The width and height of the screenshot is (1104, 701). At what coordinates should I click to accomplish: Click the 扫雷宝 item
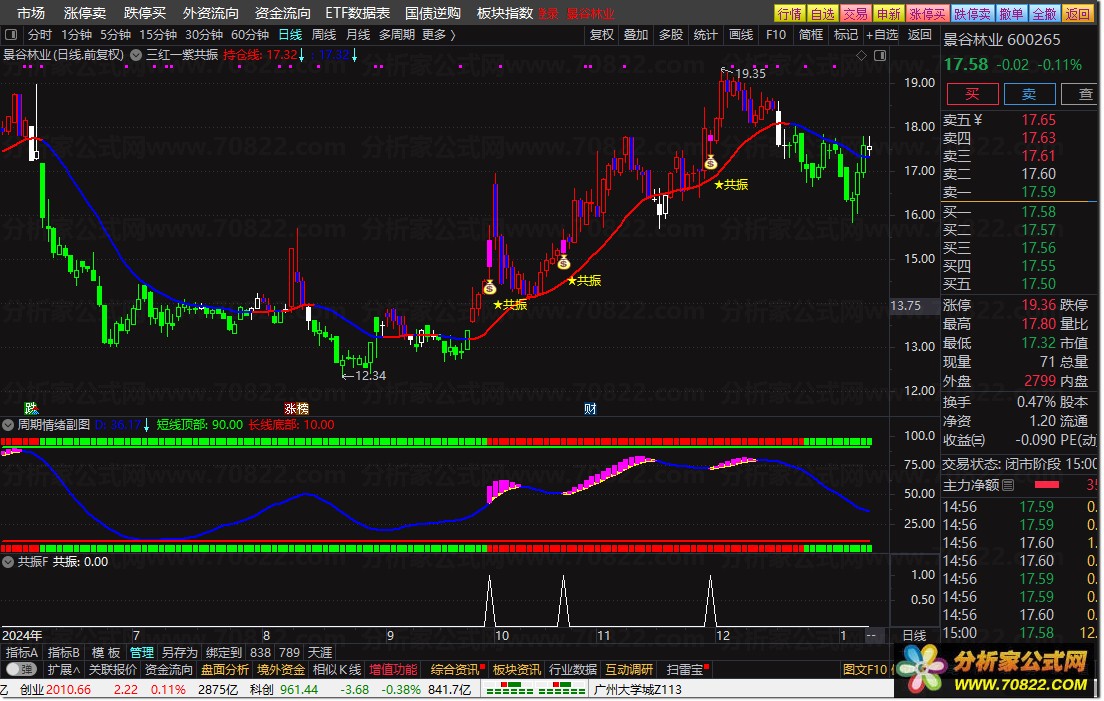click(x=685, y=669)
